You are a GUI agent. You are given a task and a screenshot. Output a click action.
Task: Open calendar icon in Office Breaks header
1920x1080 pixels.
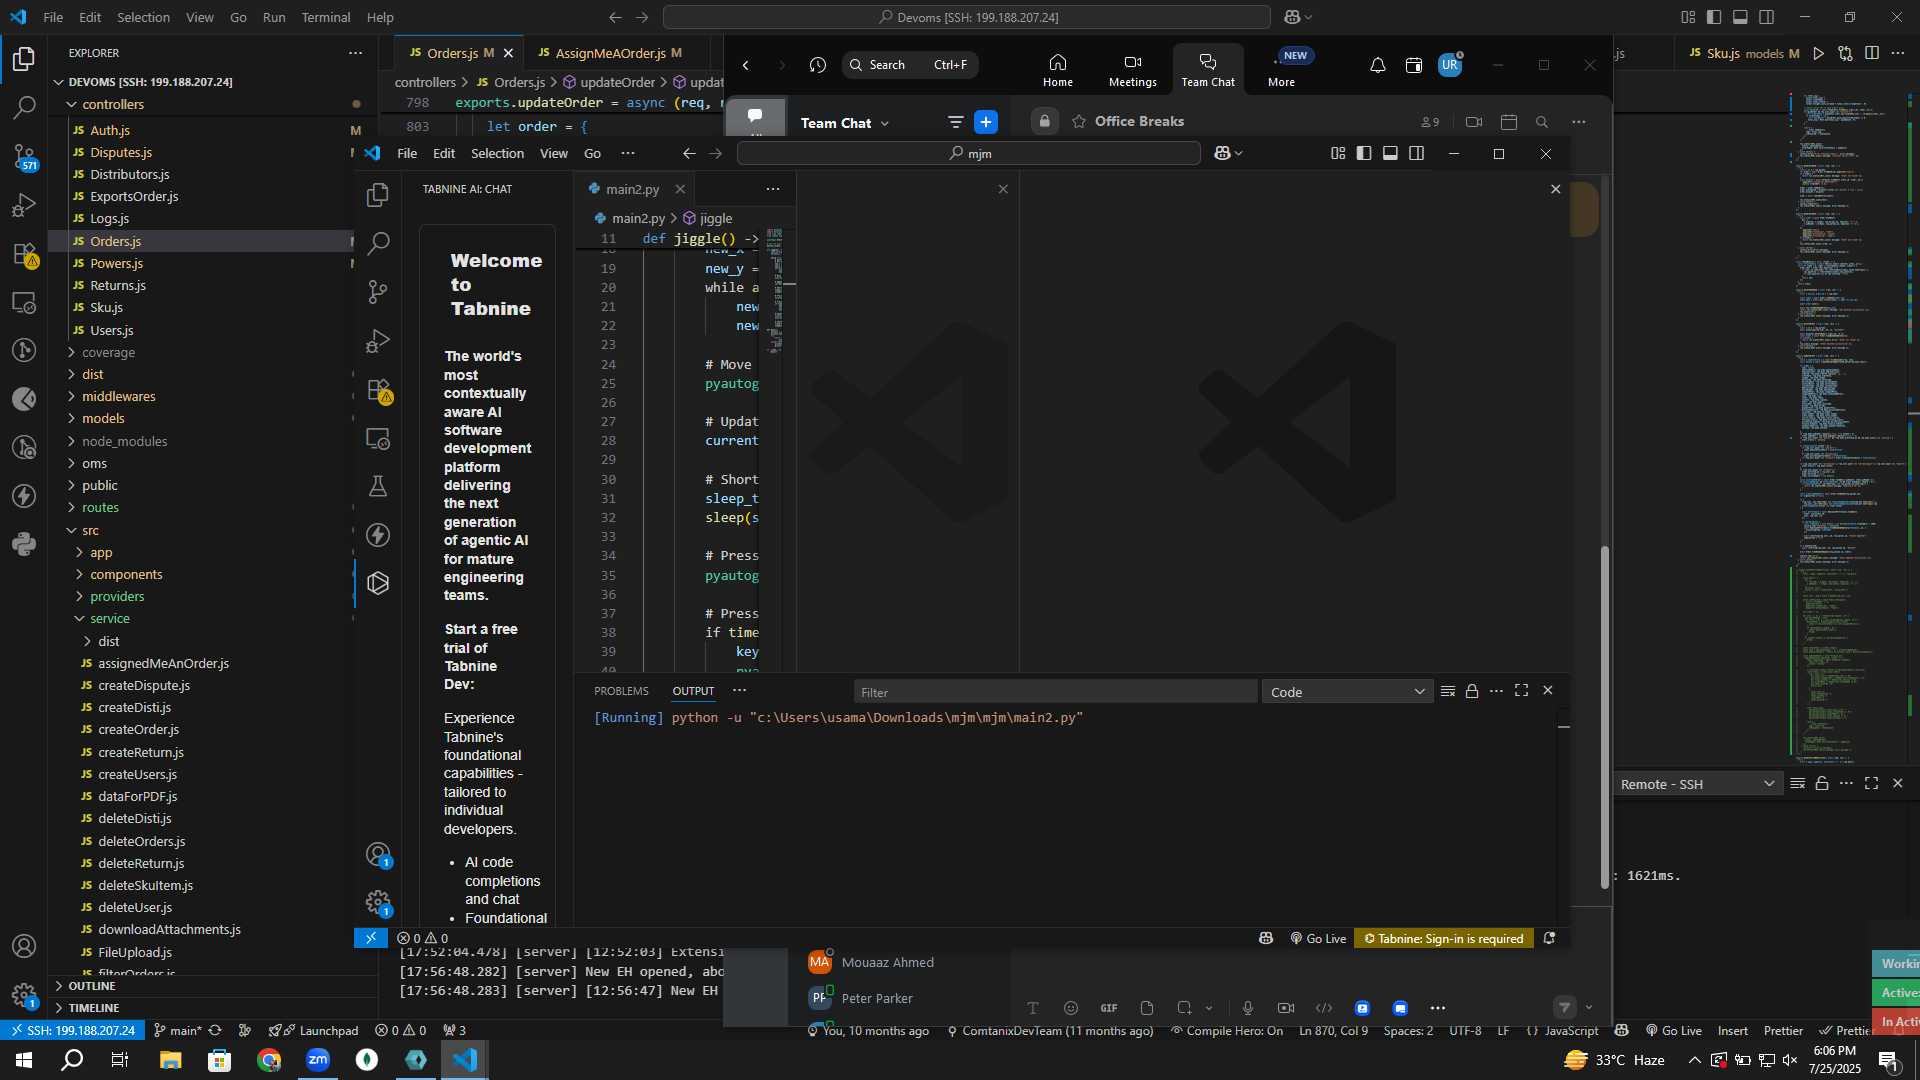[1509, 122]
